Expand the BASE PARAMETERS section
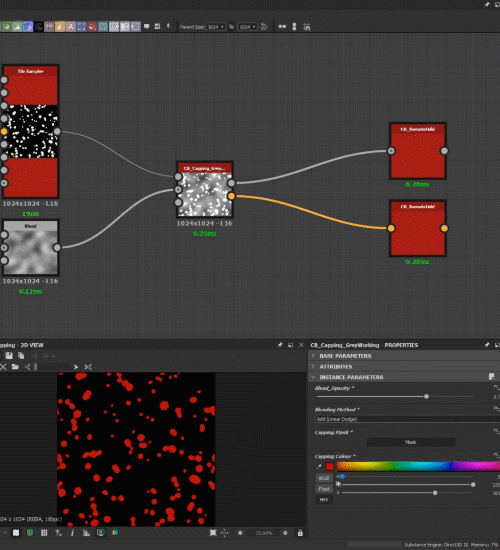The image size is (500, 550). (404, 356)
